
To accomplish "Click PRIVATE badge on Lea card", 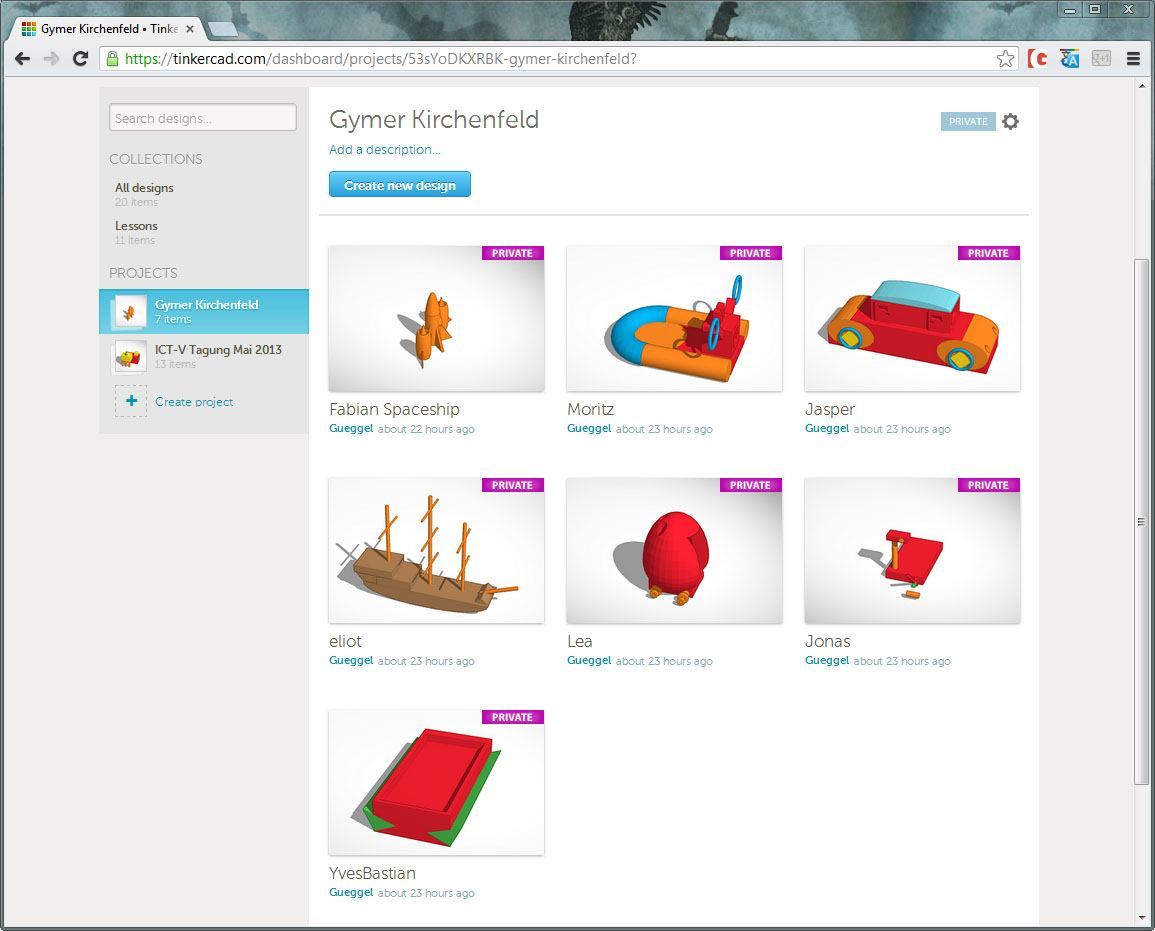I will coord(751,485).
